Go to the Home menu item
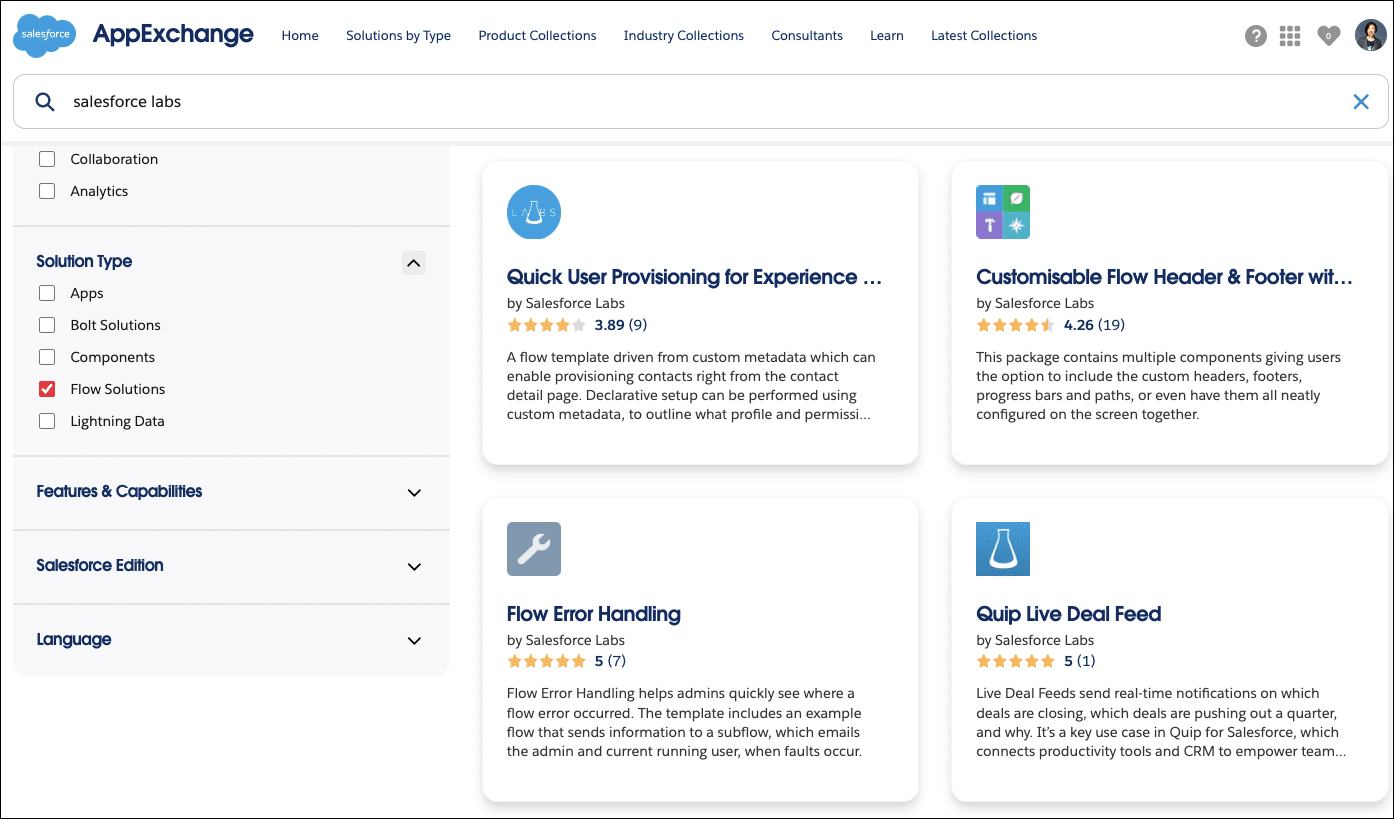 (300, 35)
